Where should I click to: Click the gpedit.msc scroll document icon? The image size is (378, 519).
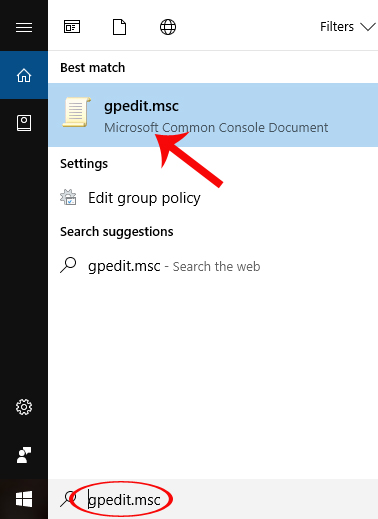[x=77, y=112]
